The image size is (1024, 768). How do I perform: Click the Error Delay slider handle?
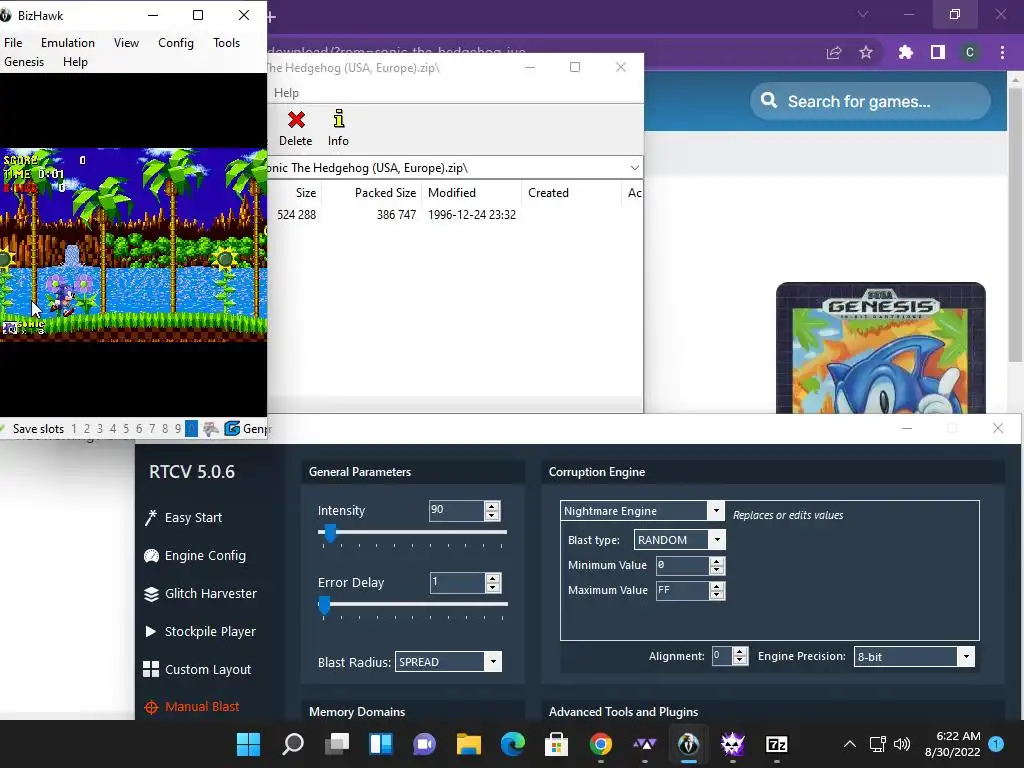[324, 605]
